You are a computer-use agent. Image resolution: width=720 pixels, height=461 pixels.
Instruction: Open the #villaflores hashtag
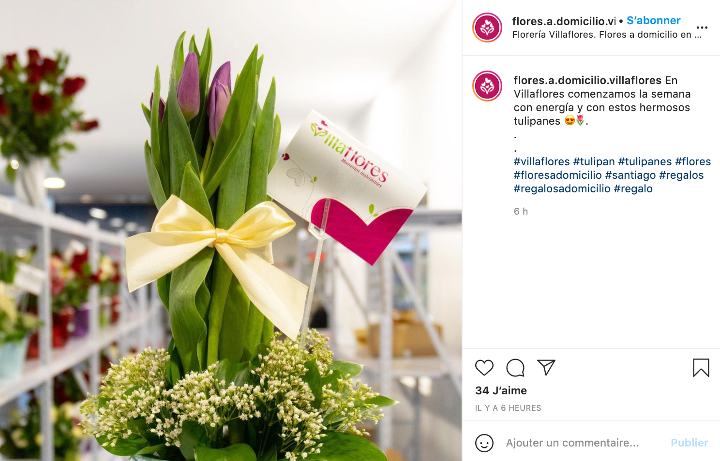(x=541, y=162)
